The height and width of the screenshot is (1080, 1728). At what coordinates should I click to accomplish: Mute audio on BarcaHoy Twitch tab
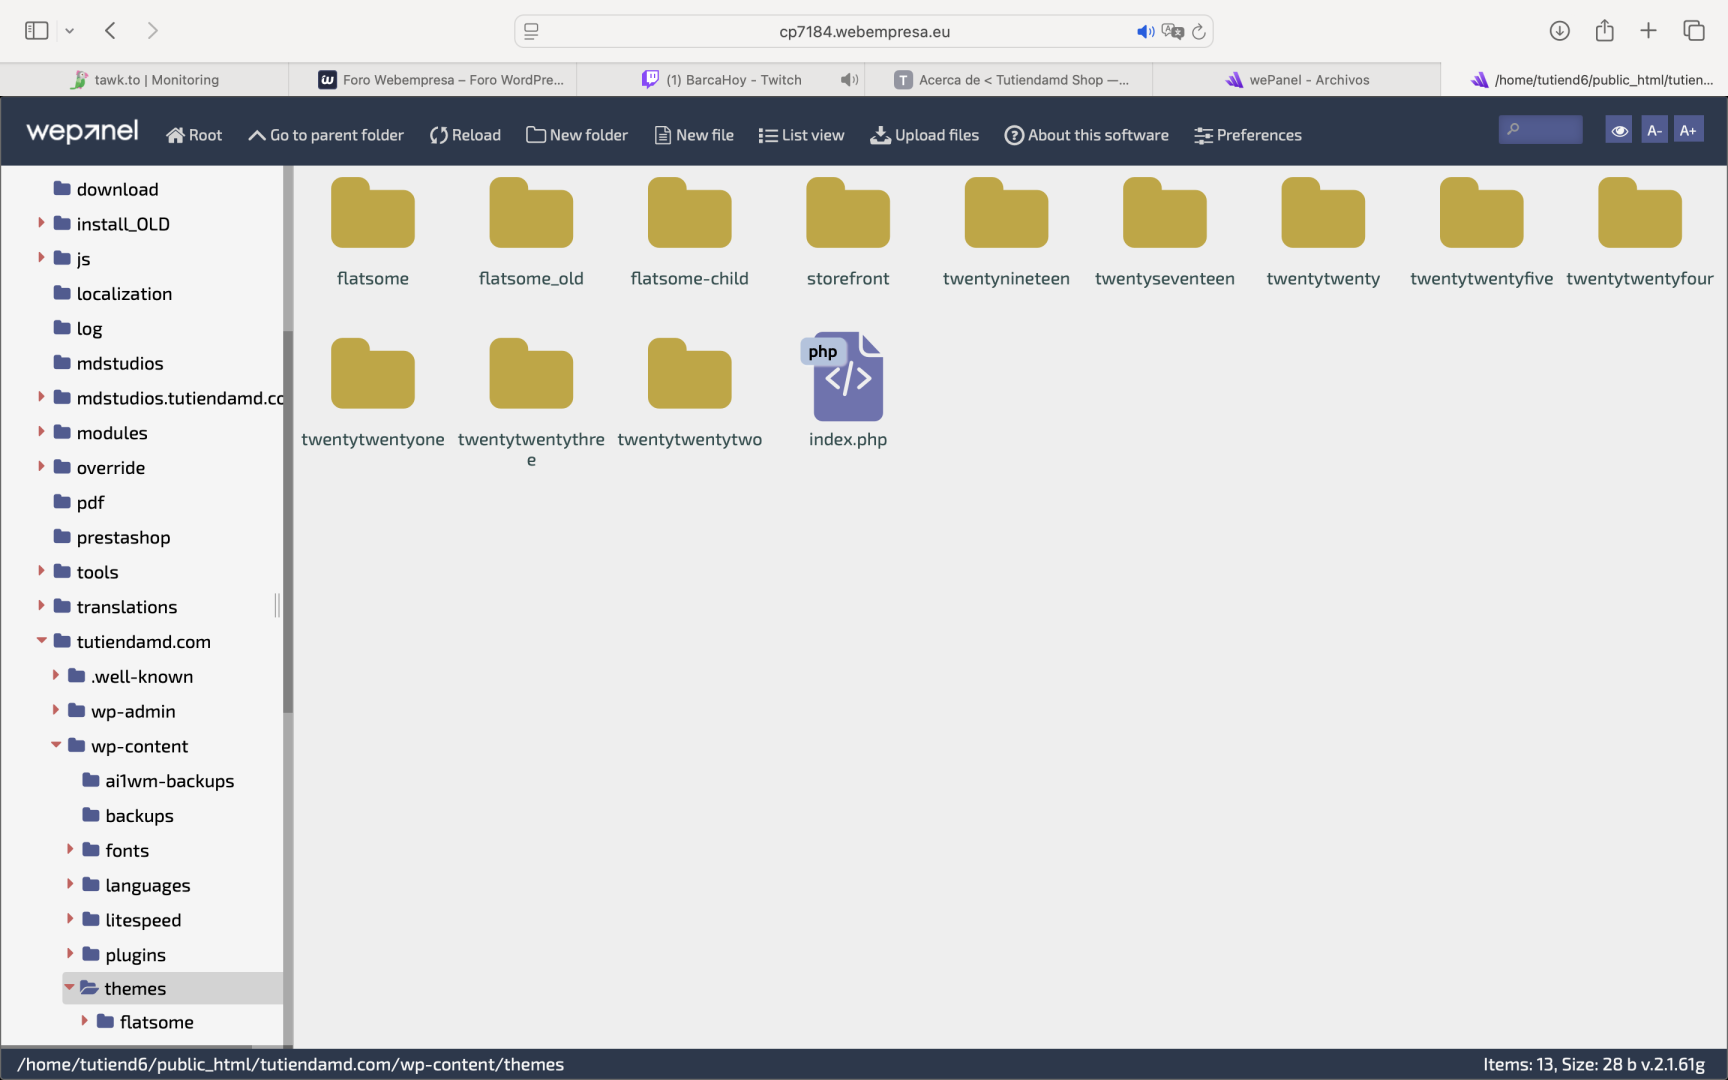(x=849, y=80)
